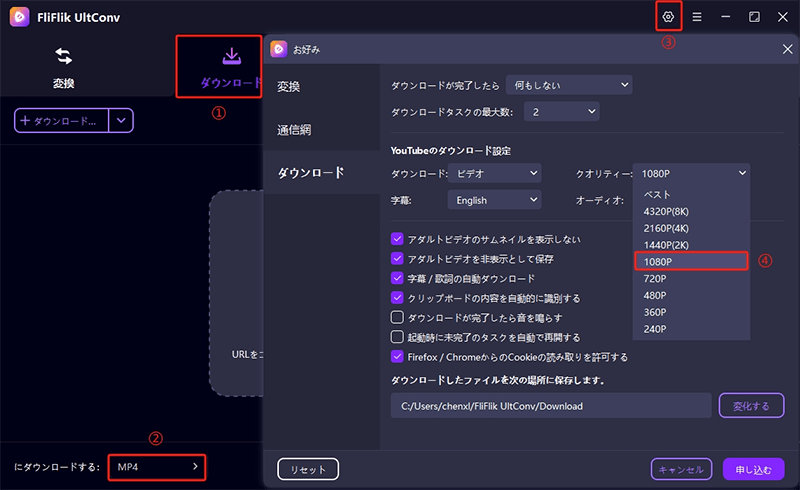The height and width of the screenshot is (490, 800).
Task: Choose 480P quality option
Action: point(691,296)
